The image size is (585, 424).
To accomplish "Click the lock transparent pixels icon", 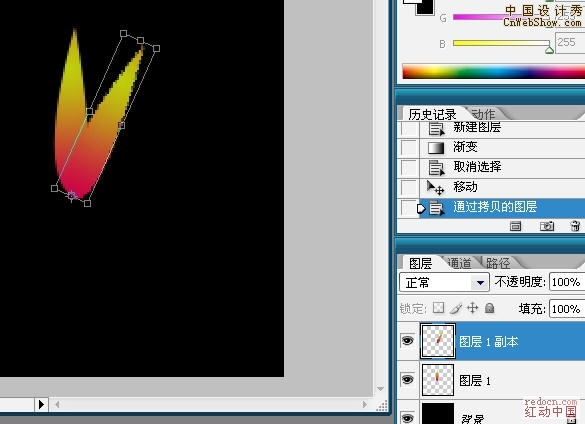I will click(438, 308).
